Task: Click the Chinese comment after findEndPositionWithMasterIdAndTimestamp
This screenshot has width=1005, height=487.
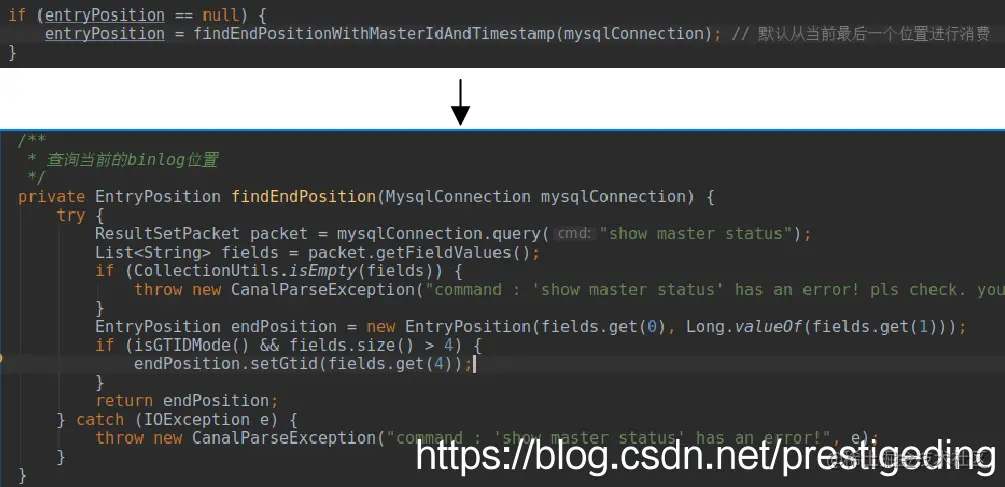Action: (861, 33)
